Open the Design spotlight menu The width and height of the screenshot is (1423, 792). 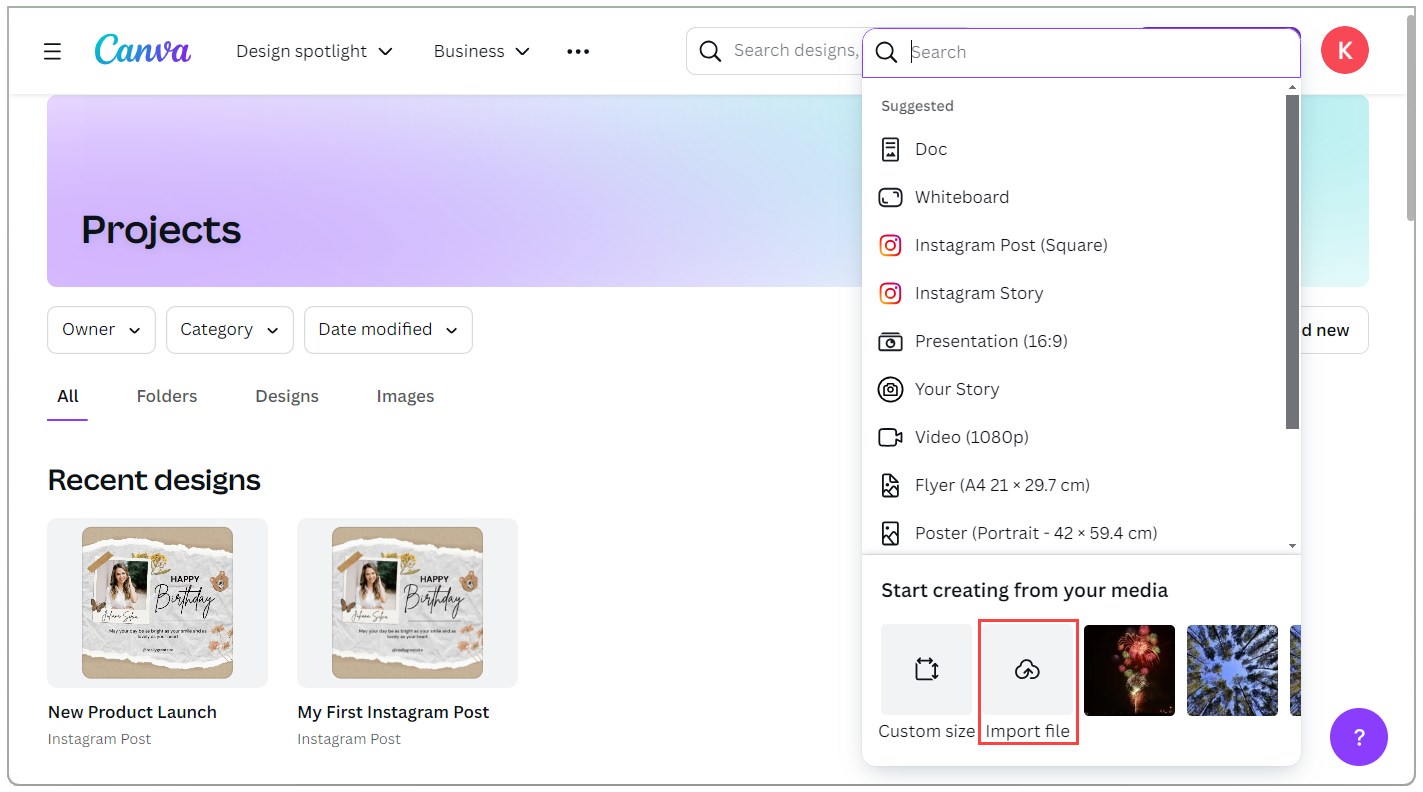[x=313, y=51]
